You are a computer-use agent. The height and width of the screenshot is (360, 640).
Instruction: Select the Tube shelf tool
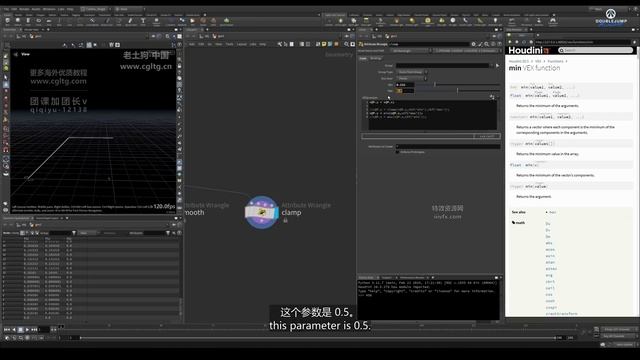tap(28, 21)
